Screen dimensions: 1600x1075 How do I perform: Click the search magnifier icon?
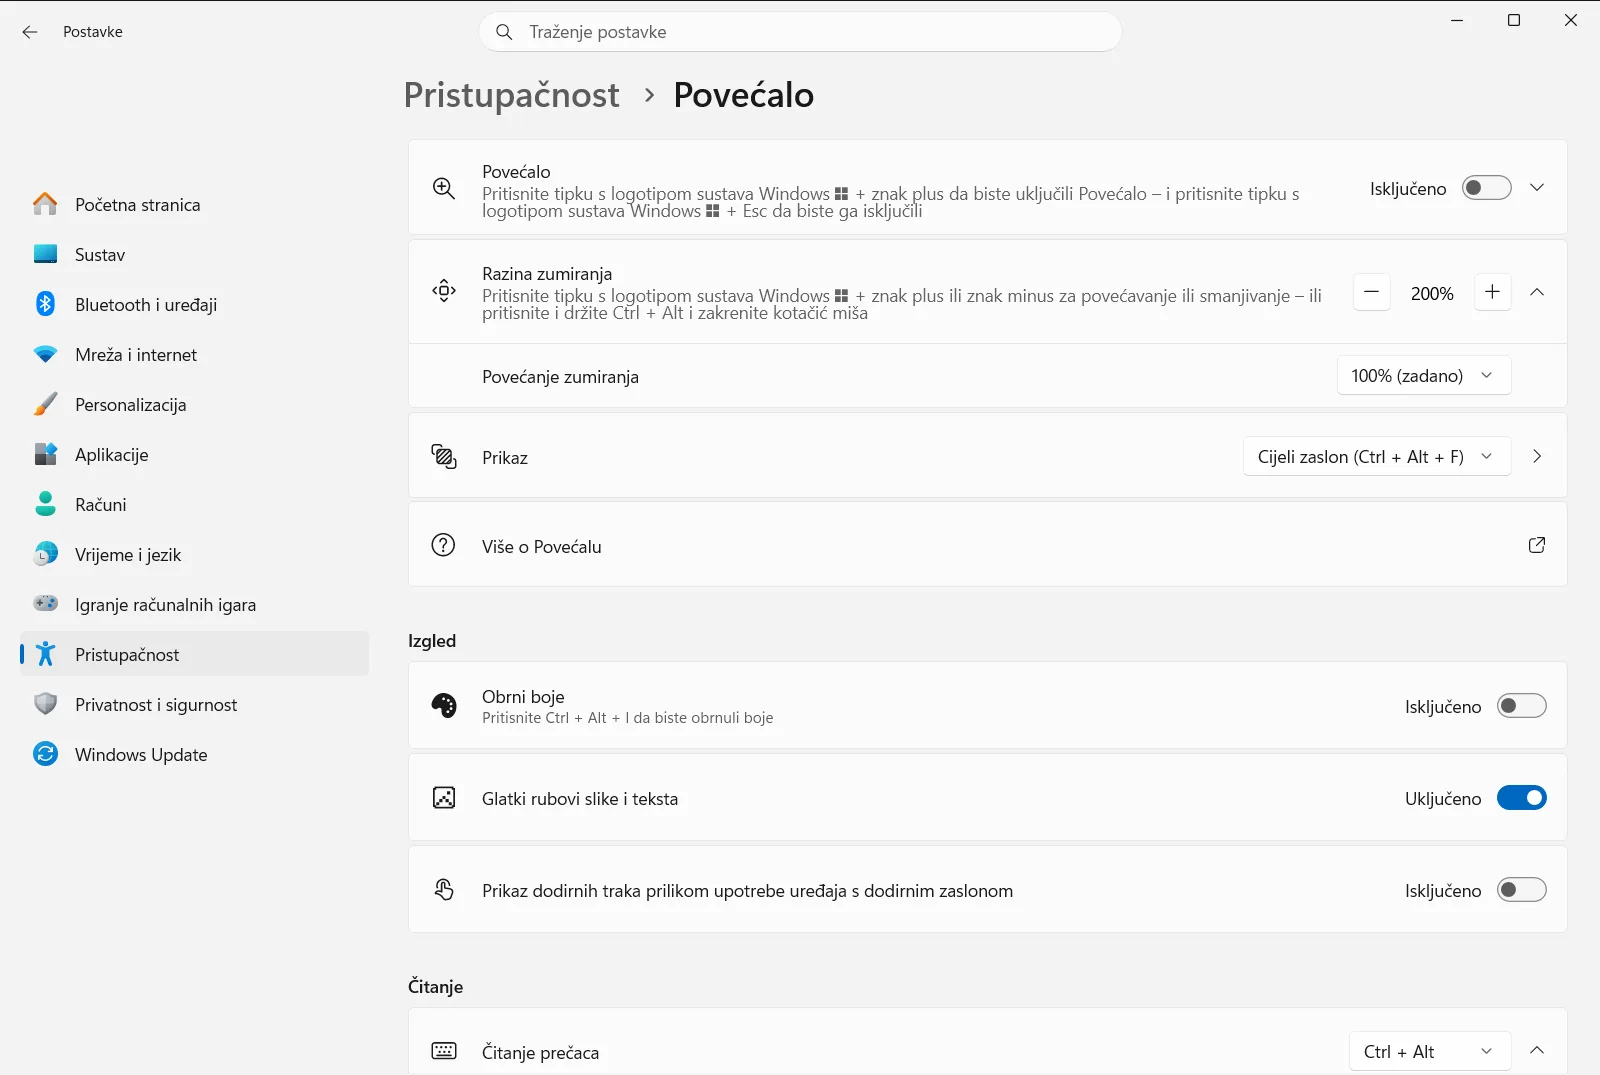505,32
